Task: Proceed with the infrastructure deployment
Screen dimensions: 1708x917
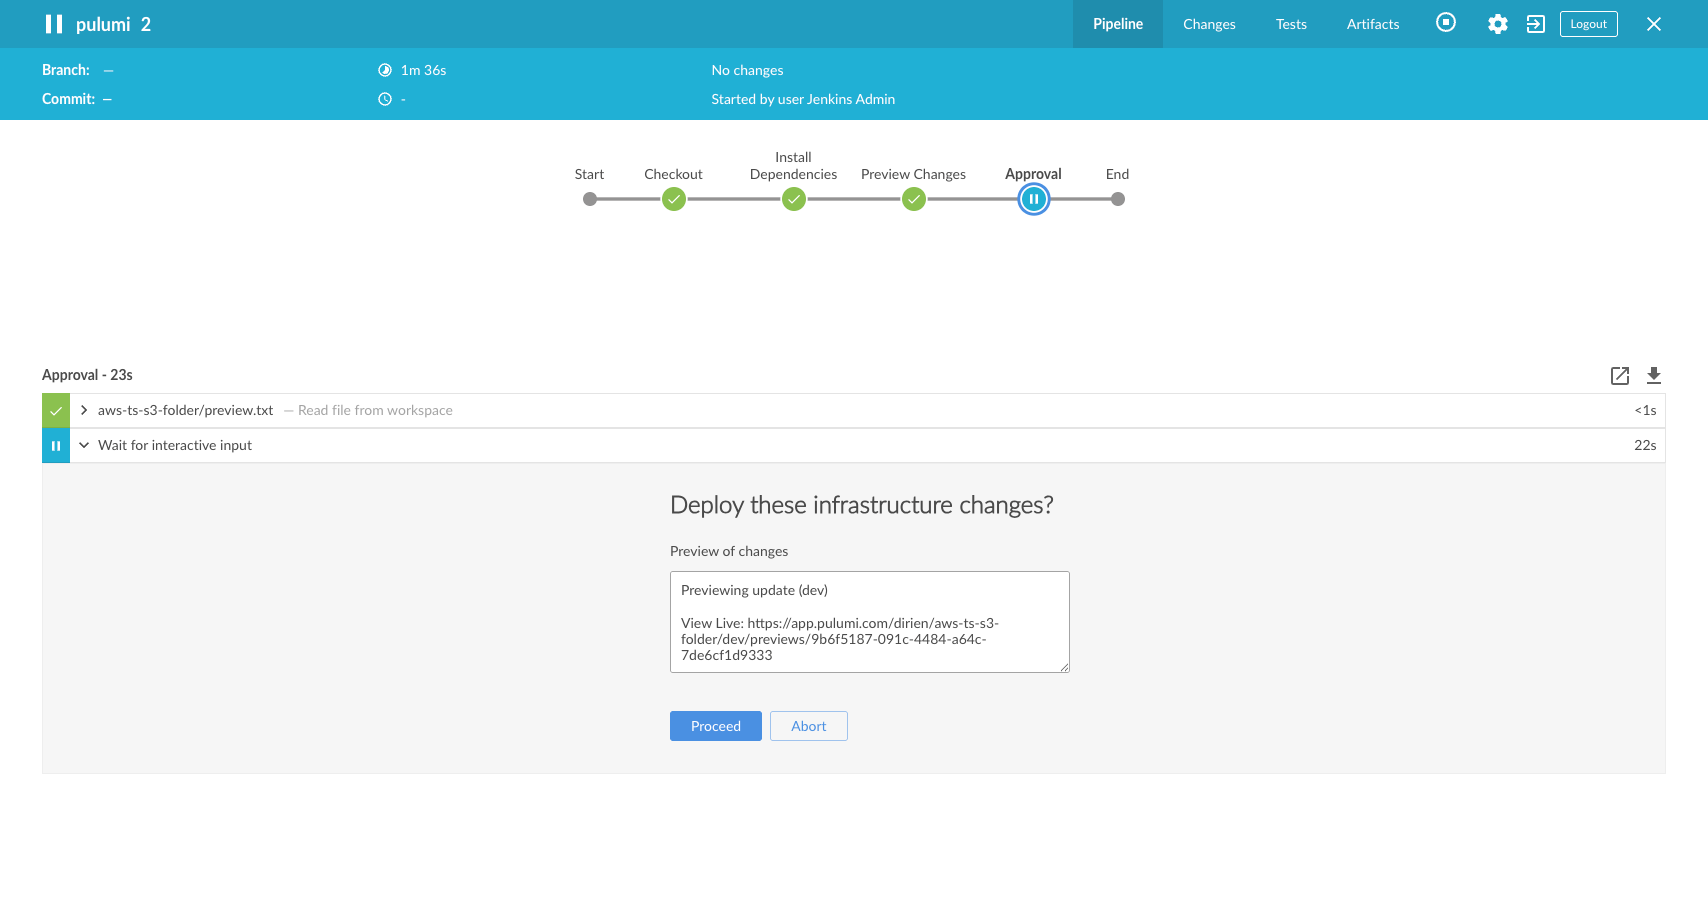Action: pos(716,726)
